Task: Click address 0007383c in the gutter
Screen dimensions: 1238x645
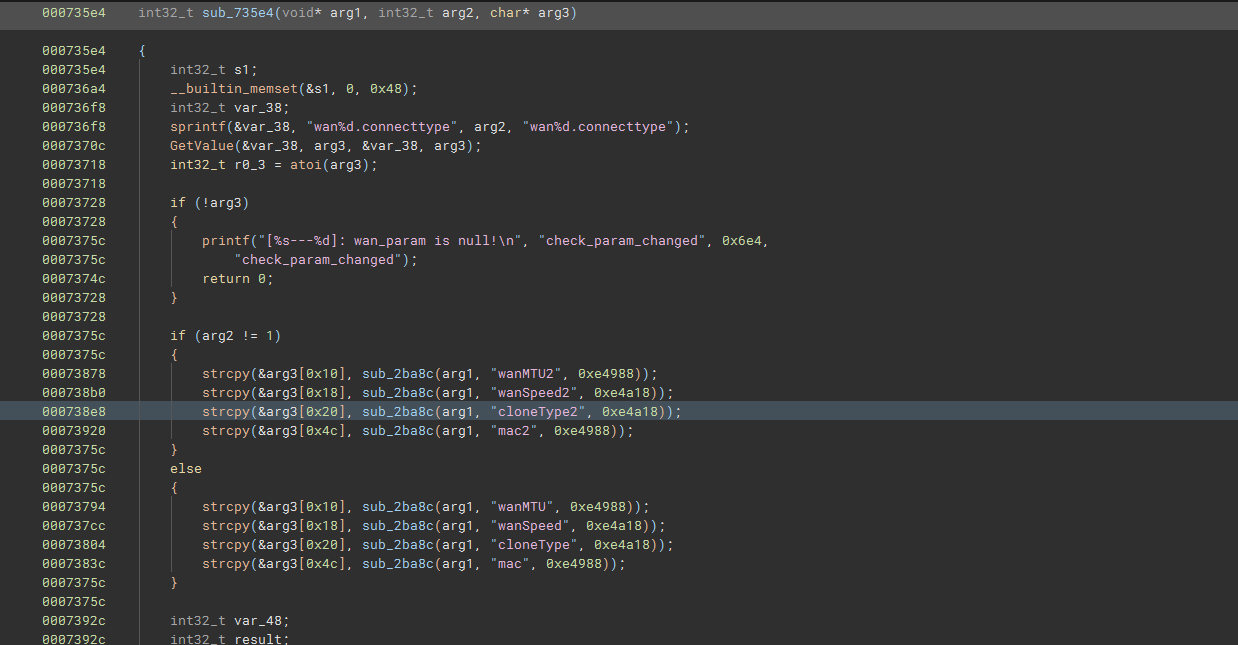Action: point(74,563)
